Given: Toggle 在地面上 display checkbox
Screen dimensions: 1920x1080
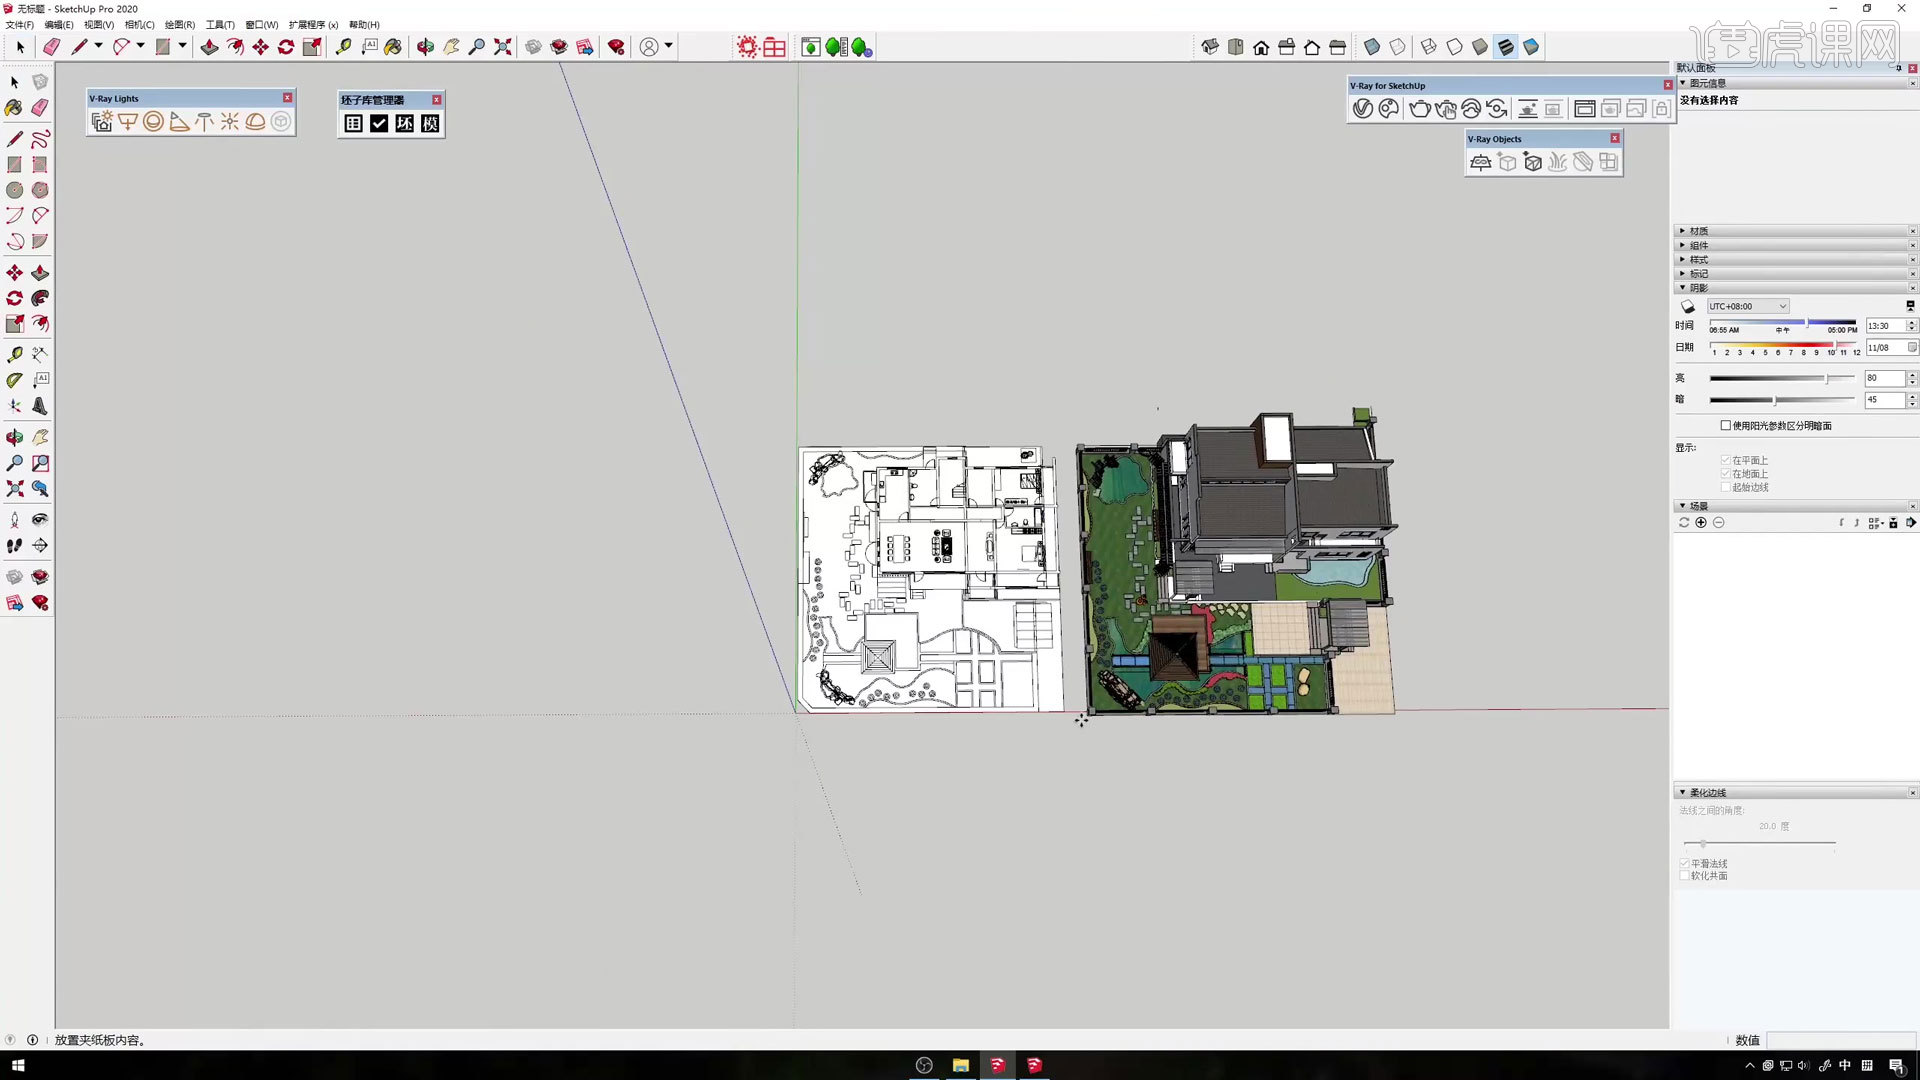Looking at the screenshot, I should tap(1725, 474).
